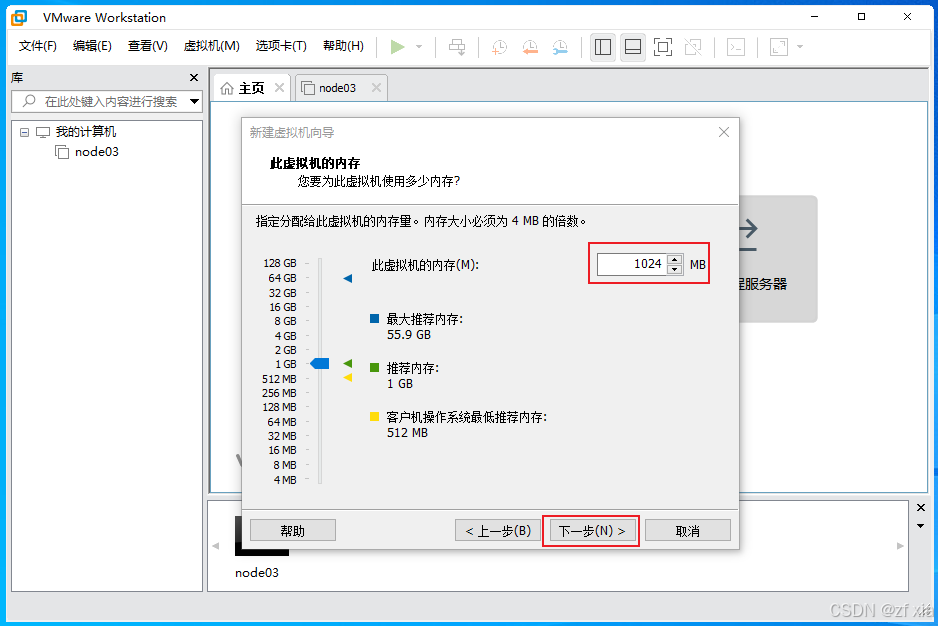This screenshot has height=626, width=938.
Task: Click the 128 GB slider scale label
Action: click(280, 263)
